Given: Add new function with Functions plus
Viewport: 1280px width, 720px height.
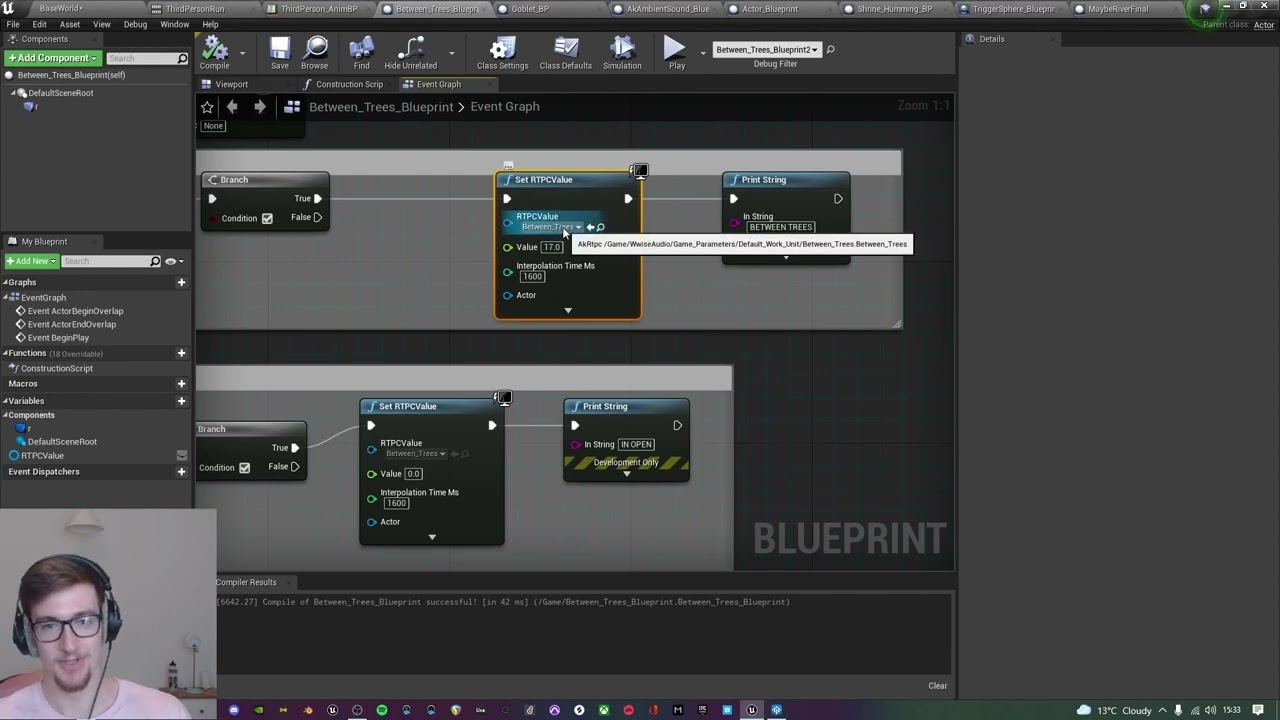Looking at the screenshot, I should tap(181, 353).
